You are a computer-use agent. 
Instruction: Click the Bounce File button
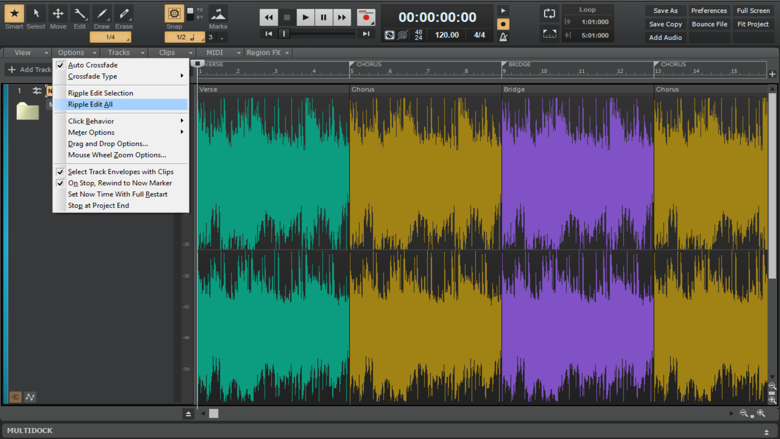pos(709,24)
